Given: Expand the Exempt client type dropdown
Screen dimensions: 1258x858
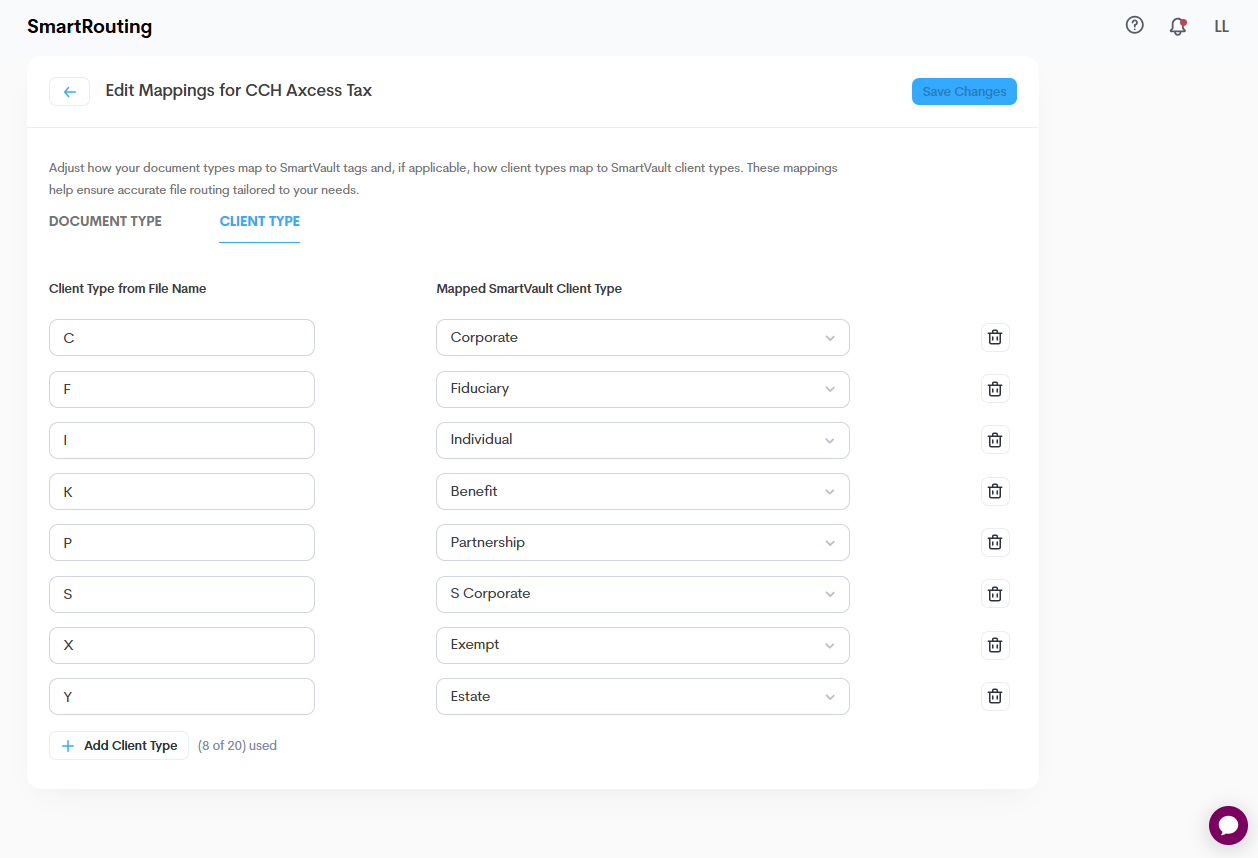Looking at the screenshot, I should [x=642, y=645].
